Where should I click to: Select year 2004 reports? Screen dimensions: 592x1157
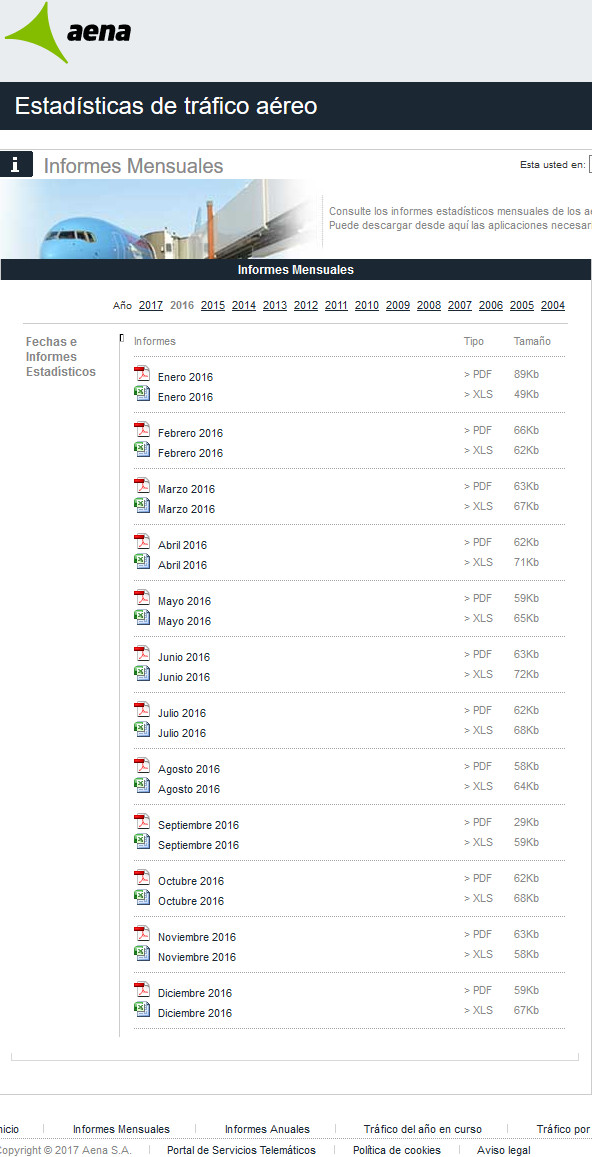553,305
